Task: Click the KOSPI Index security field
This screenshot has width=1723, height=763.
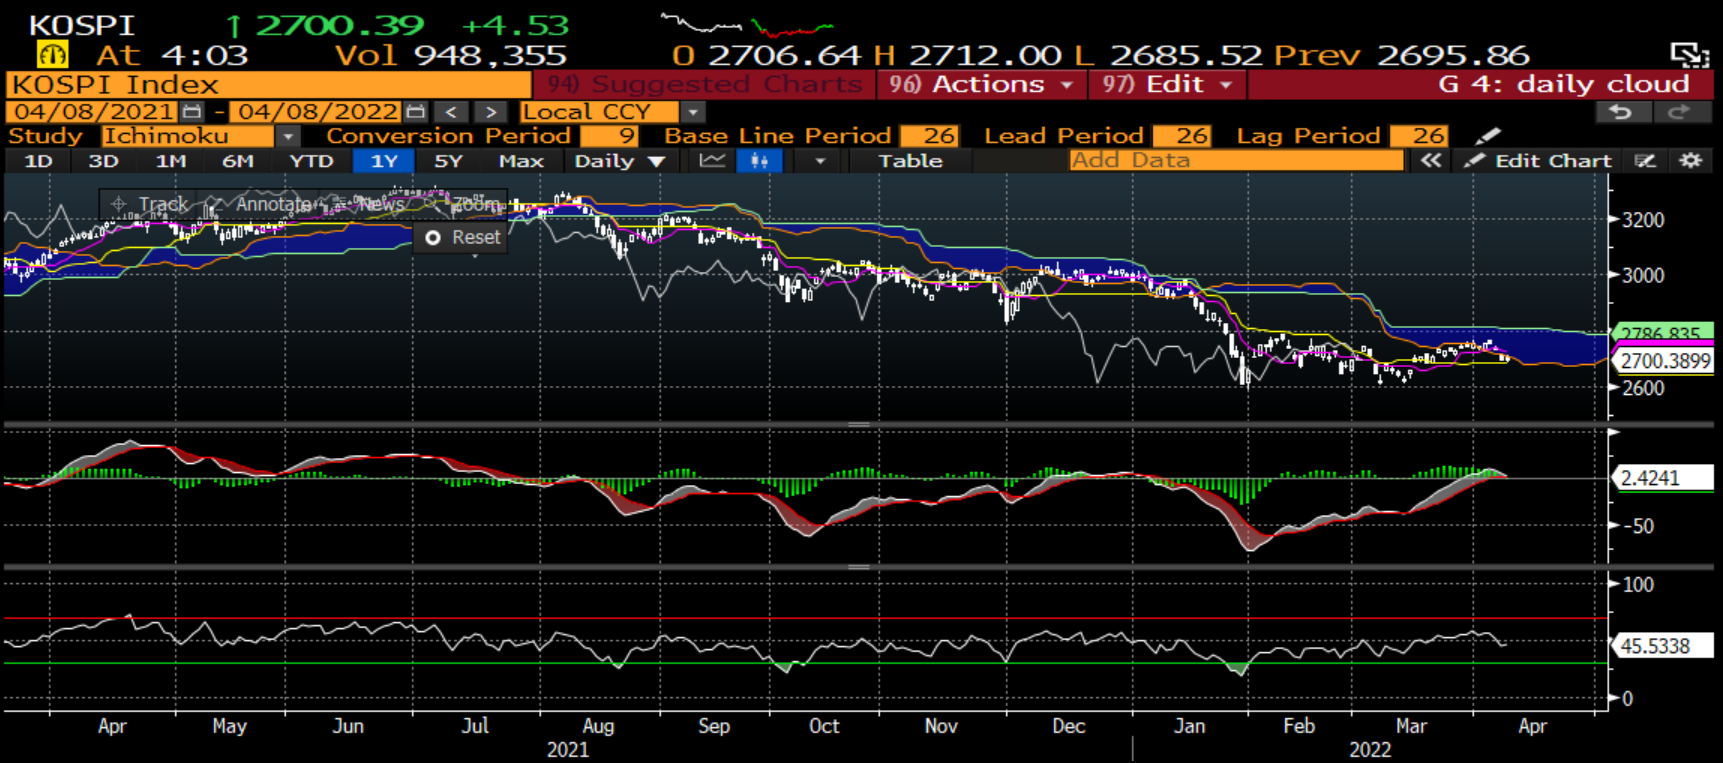Action: [268, 85]
